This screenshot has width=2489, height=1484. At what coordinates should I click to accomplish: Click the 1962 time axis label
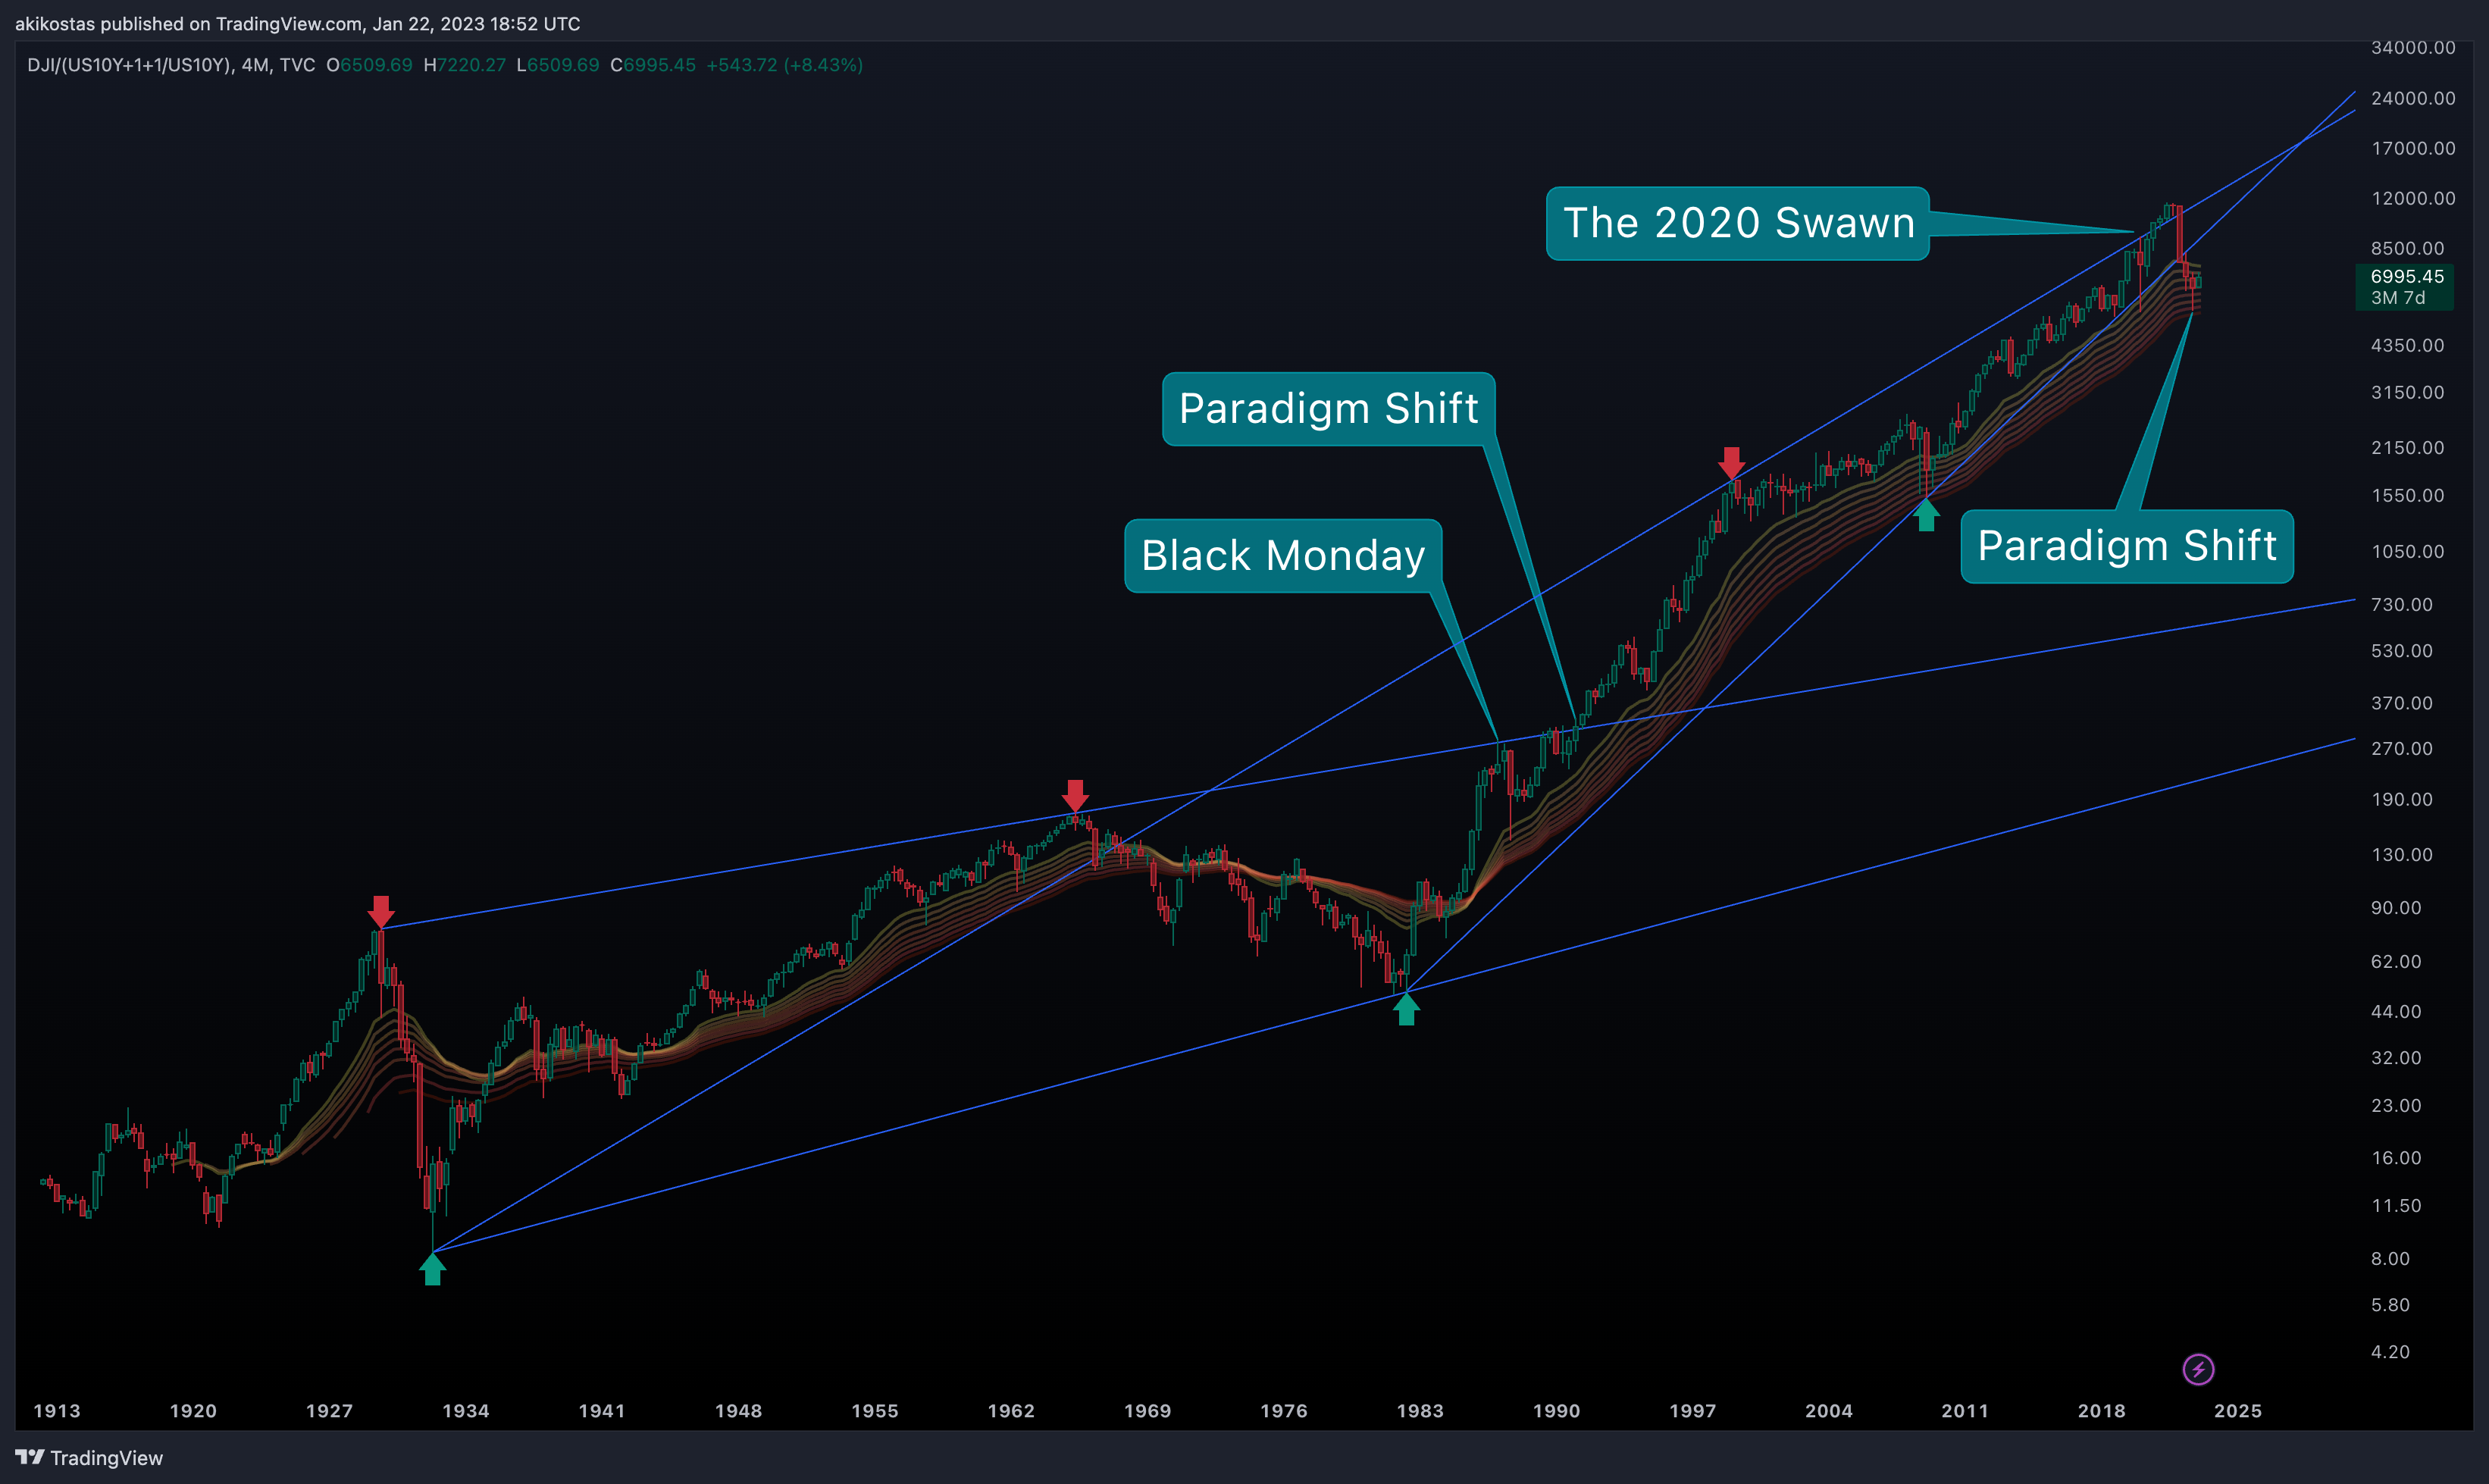(x=1011, y=1411)
